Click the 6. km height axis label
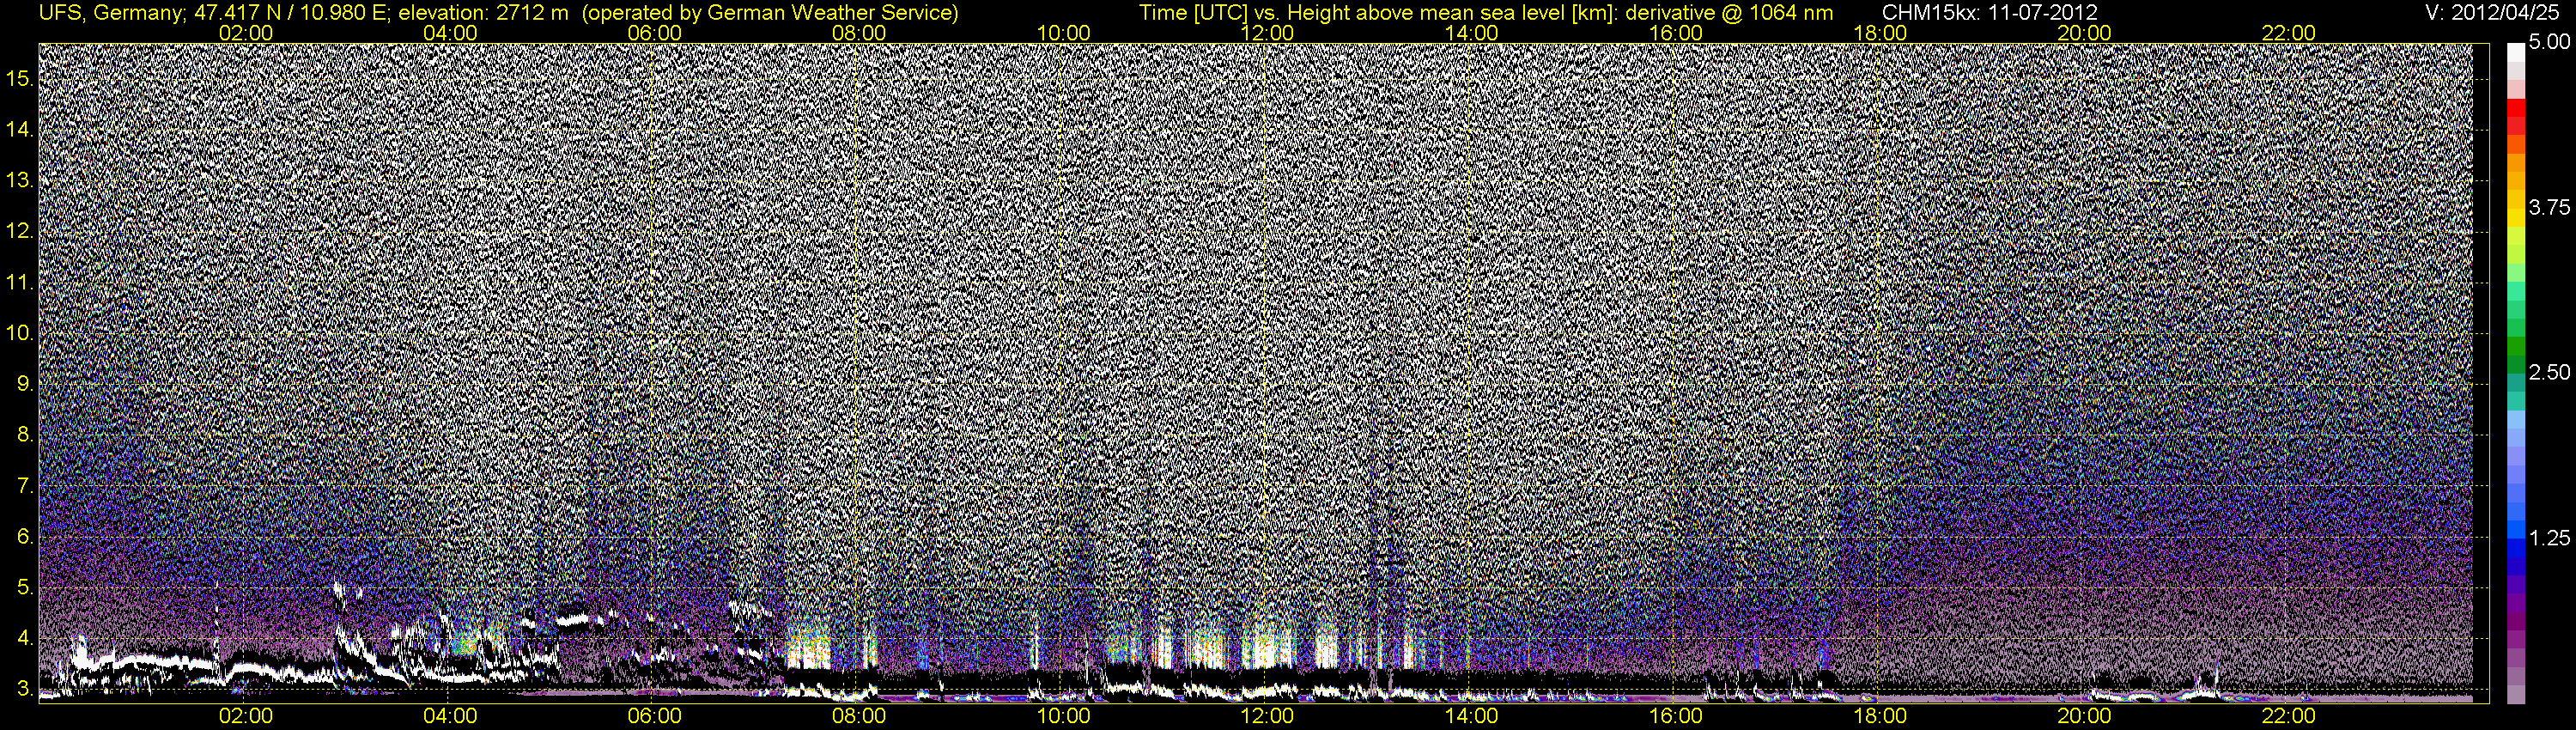The height and width of the screenshot is (730, 2576). click(x=26, y=537)
